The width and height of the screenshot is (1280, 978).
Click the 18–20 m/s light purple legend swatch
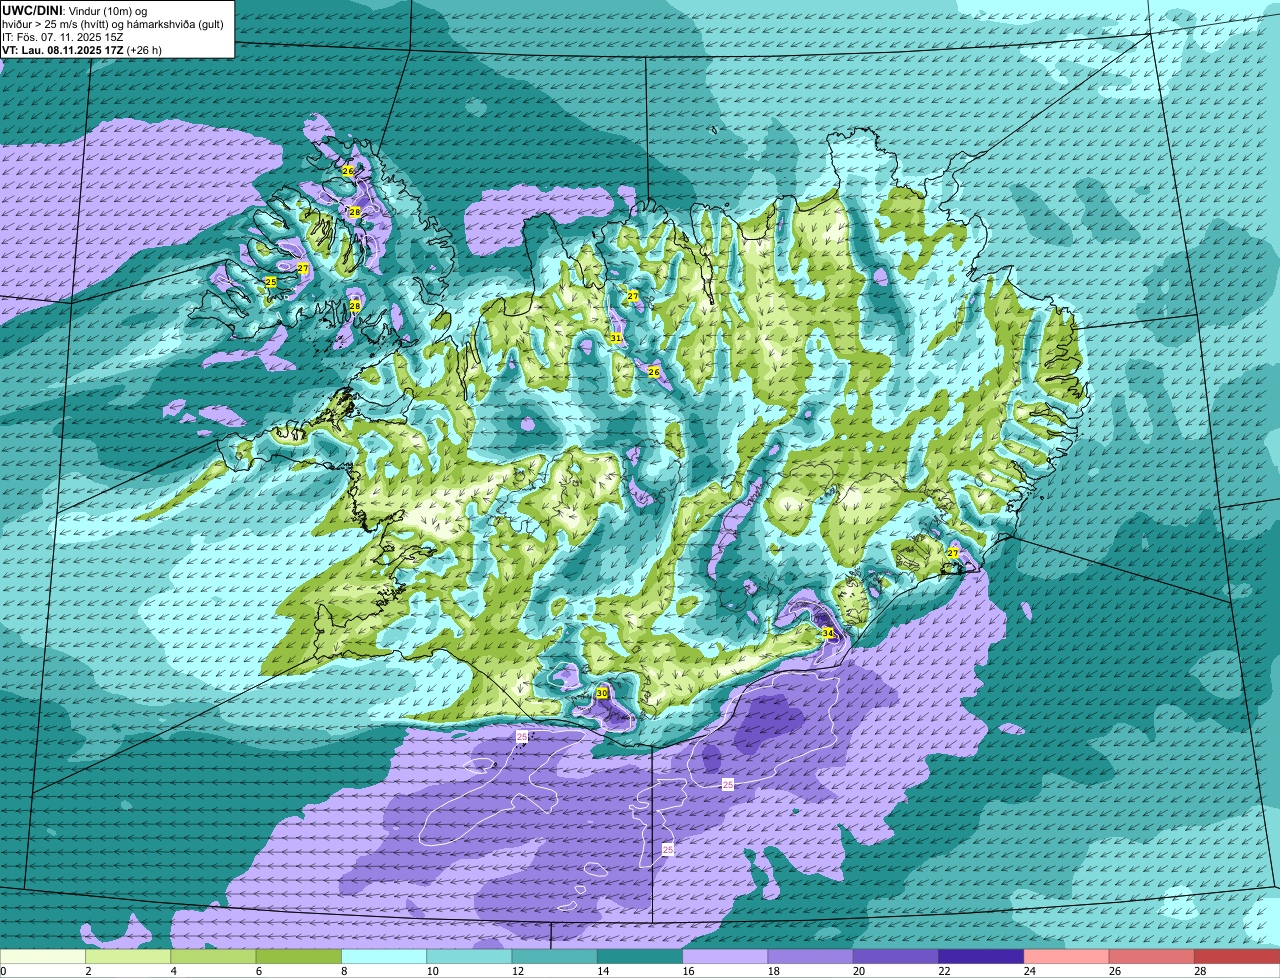point(811,956)
